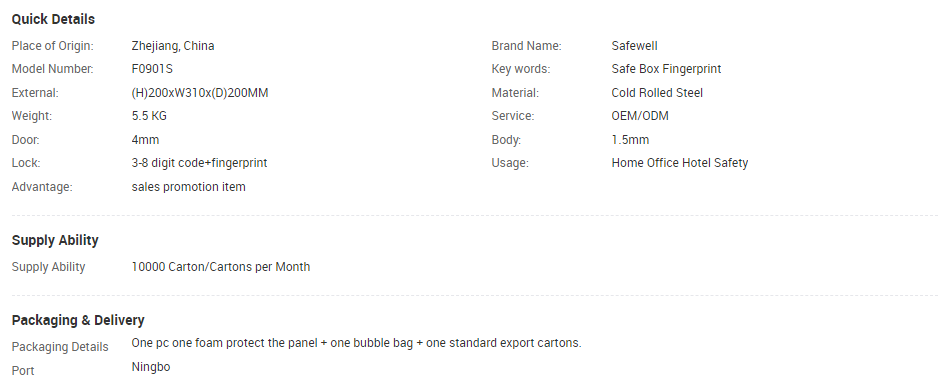Click the OEM/ODM service value
Image resolution: width=944 pixels, height=381 pixels.
click(x=640, y=116)
